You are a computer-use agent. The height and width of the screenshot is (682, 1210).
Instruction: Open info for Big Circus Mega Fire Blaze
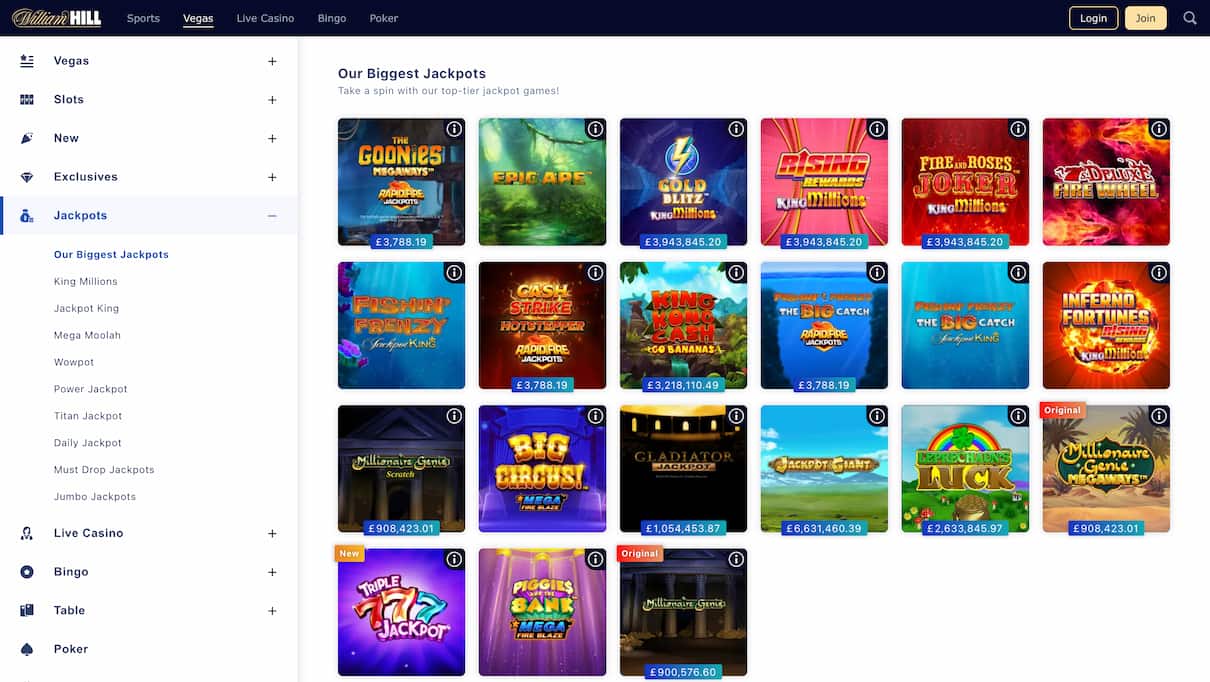[595, 416]
